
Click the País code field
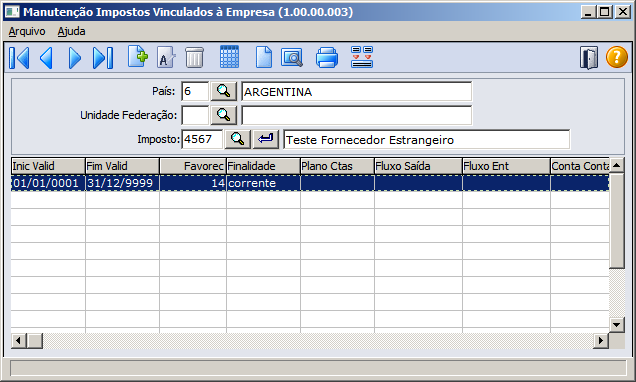point(195,91)
